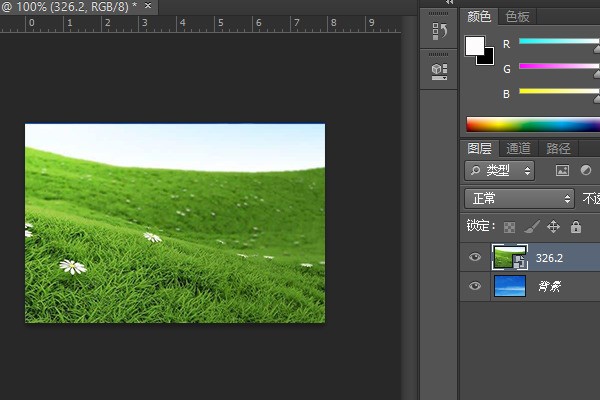Click the grass image on canvas

coord(175,223)
